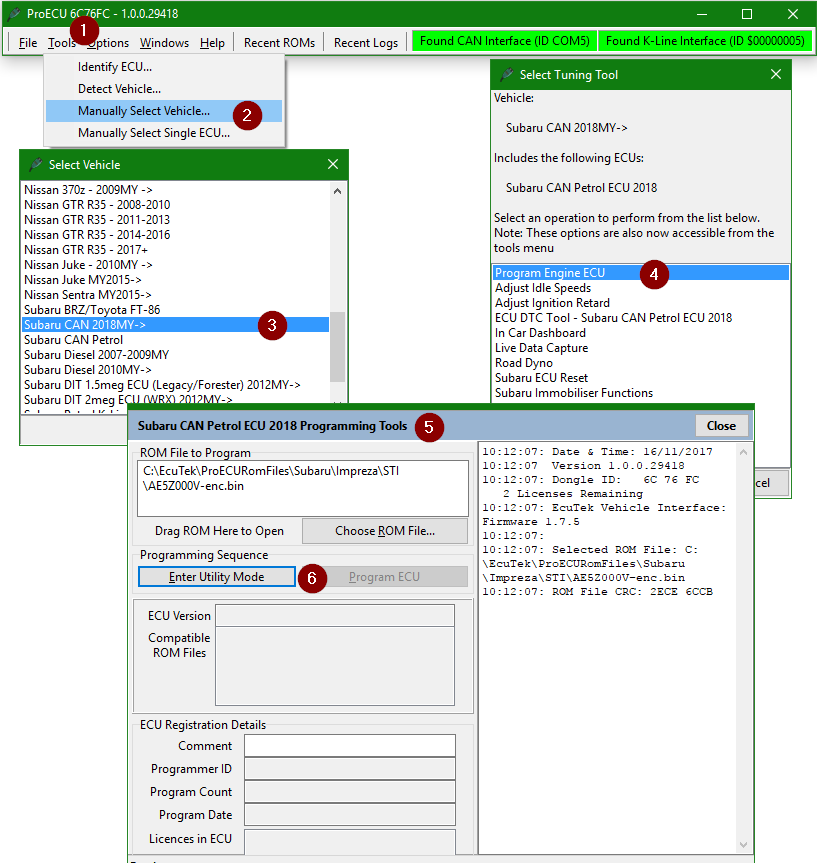817x863 pixels.
Task: Open the File menu
Action: [28, 43]
